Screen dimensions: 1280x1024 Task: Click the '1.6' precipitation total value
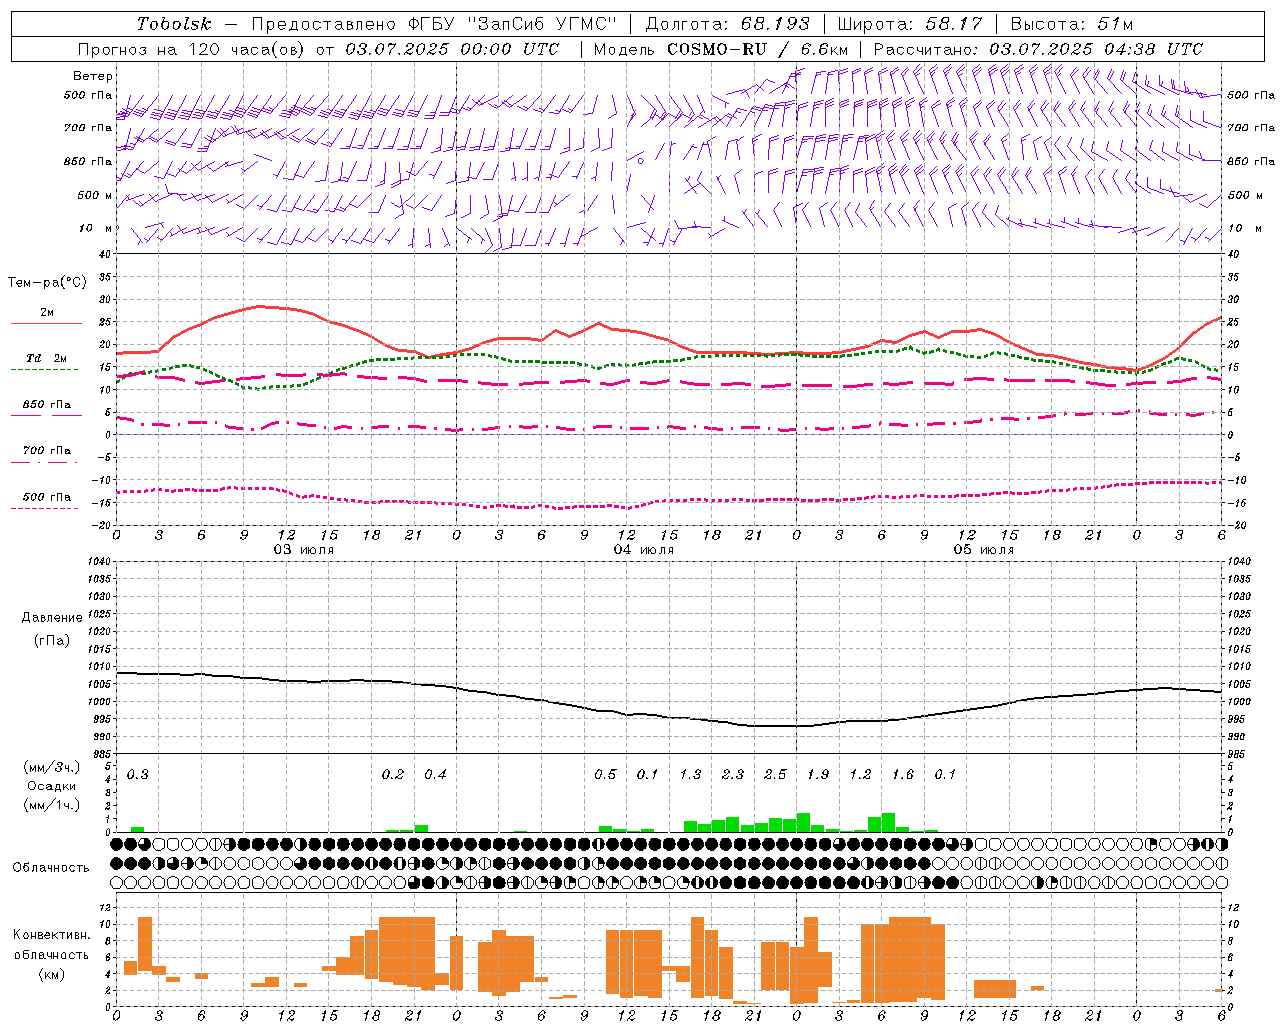(x=903, y=775)
